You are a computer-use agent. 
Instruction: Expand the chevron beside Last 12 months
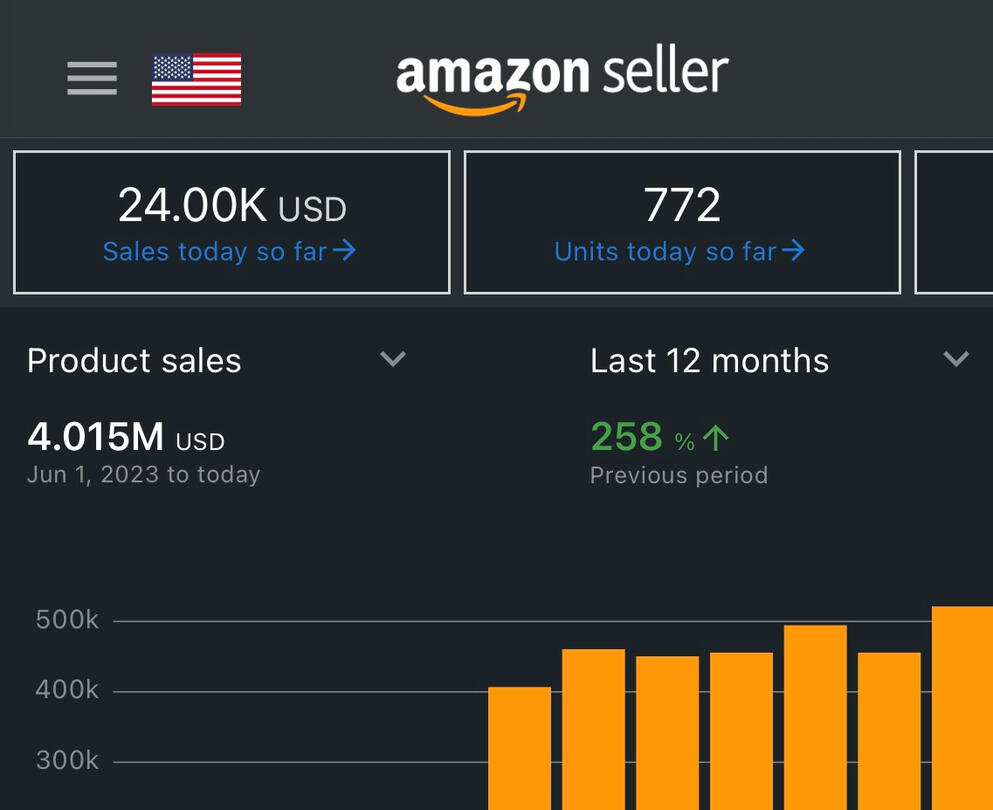(956, 359)
